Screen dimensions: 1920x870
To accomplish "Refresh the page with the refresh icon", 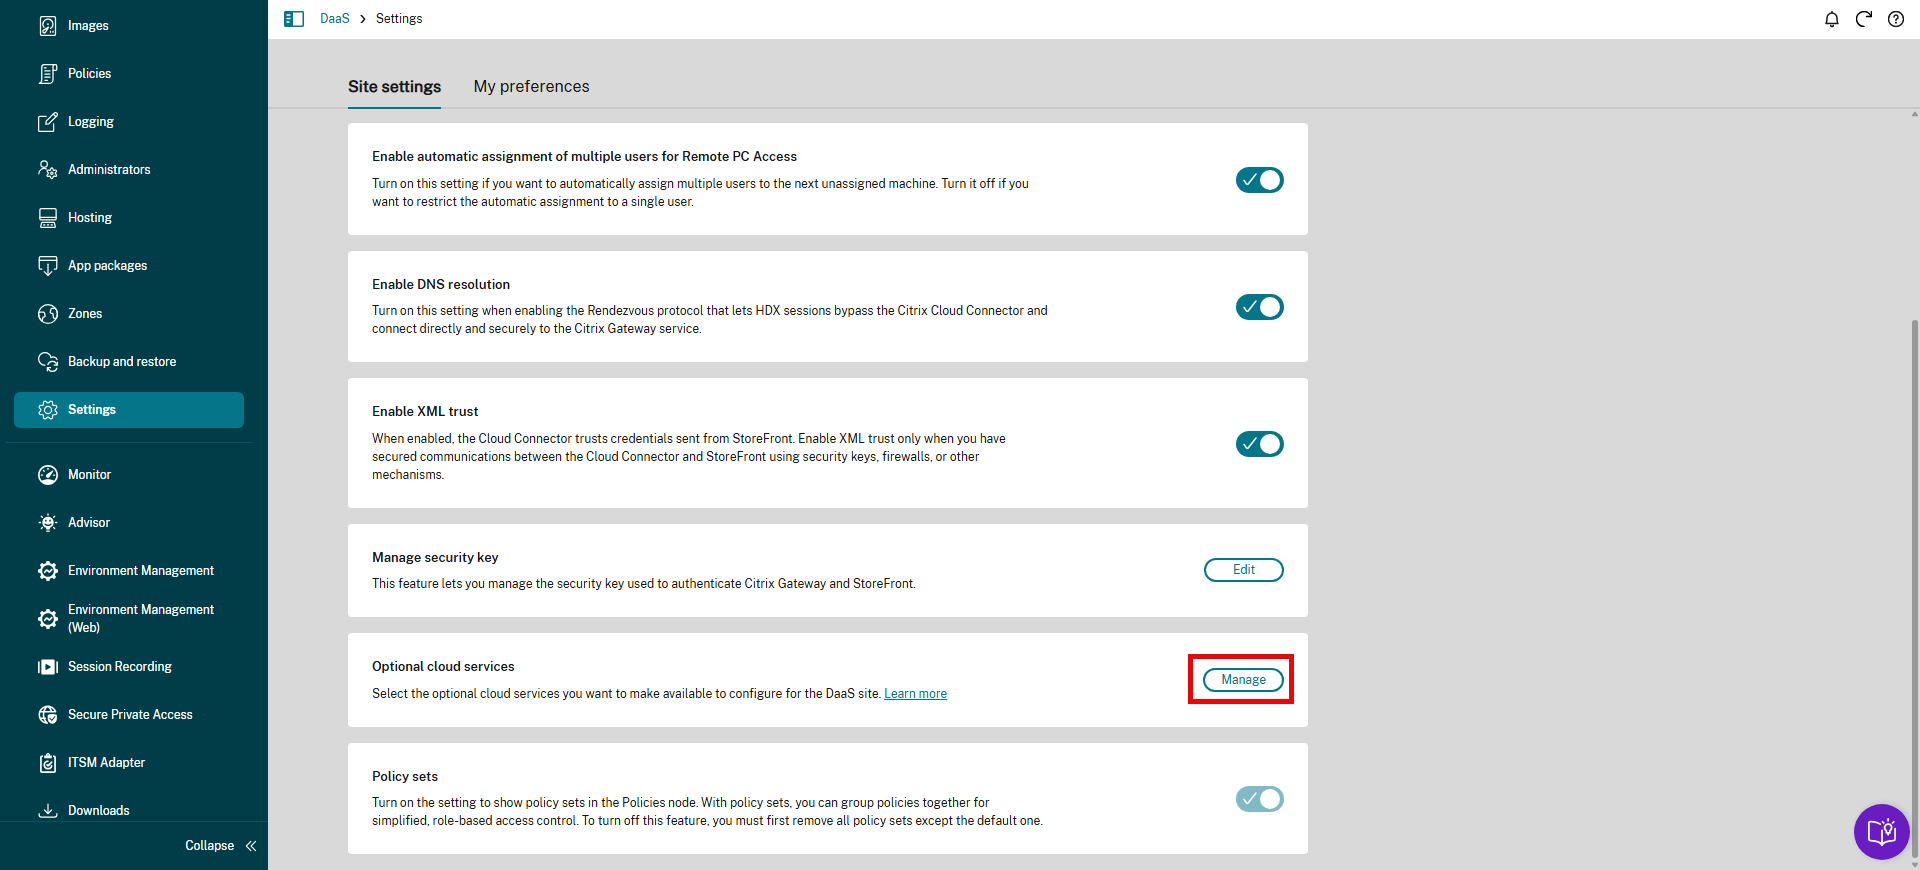I will point(1864,19).
